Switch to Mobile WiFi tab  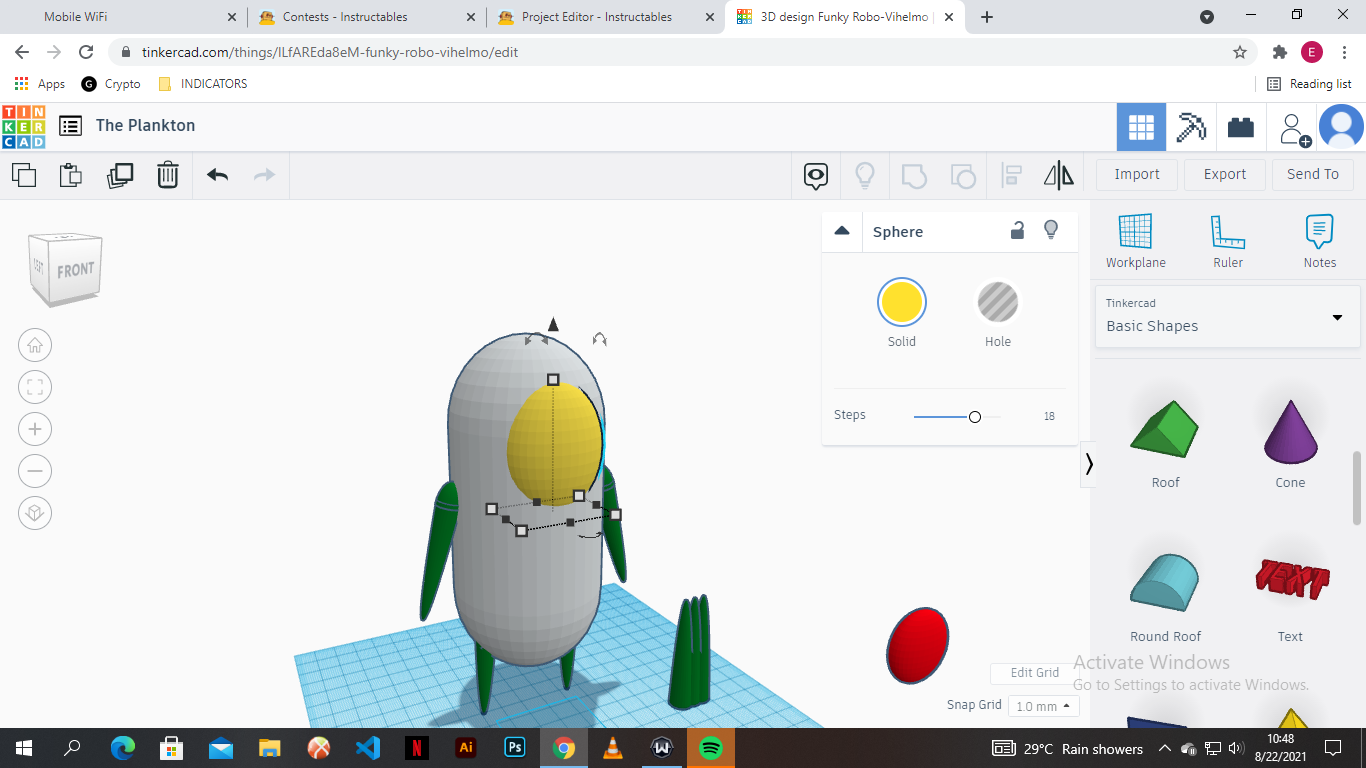[x=124, y=17]
